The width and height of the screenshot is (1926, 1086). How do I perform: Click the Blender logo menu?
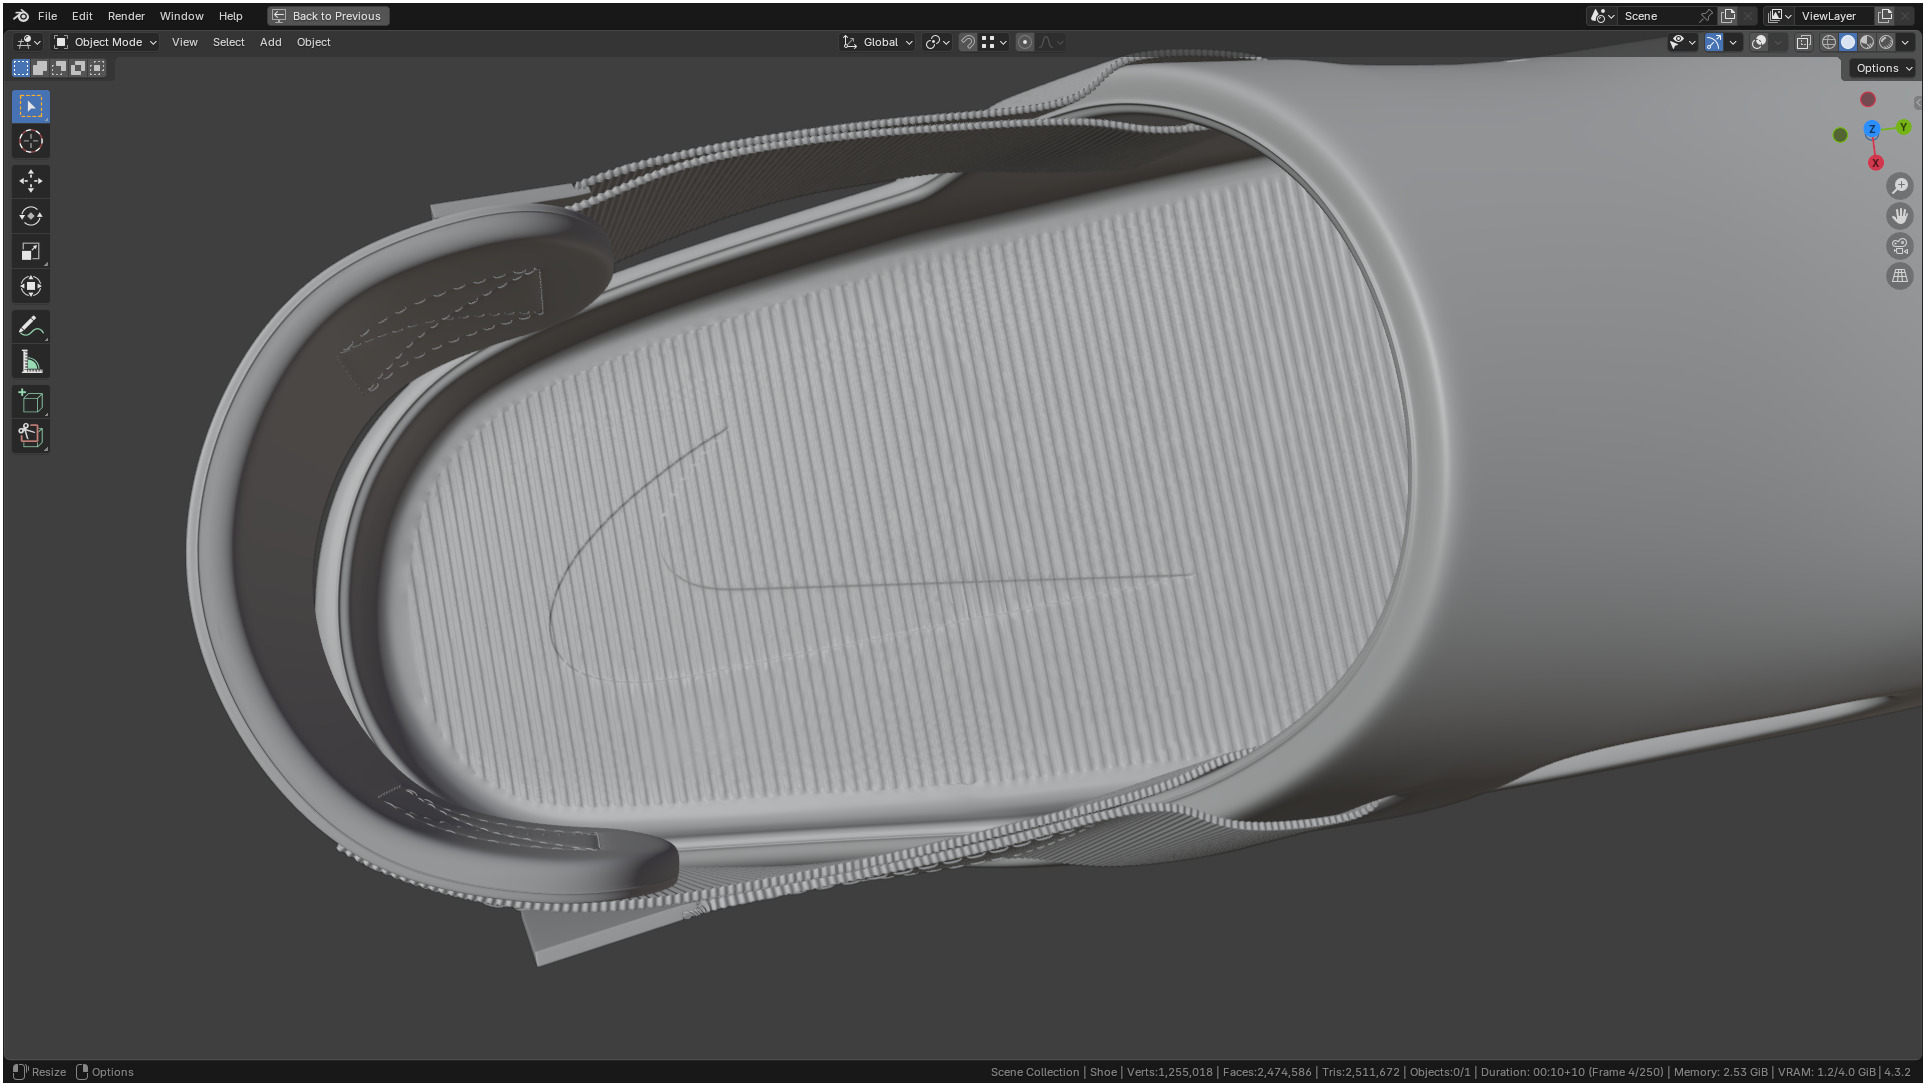[21, 16]
